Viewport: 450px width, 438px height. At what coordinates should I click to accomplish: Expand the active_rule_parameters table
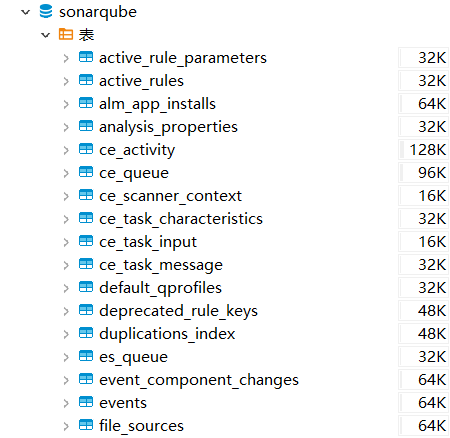[66, 58]
